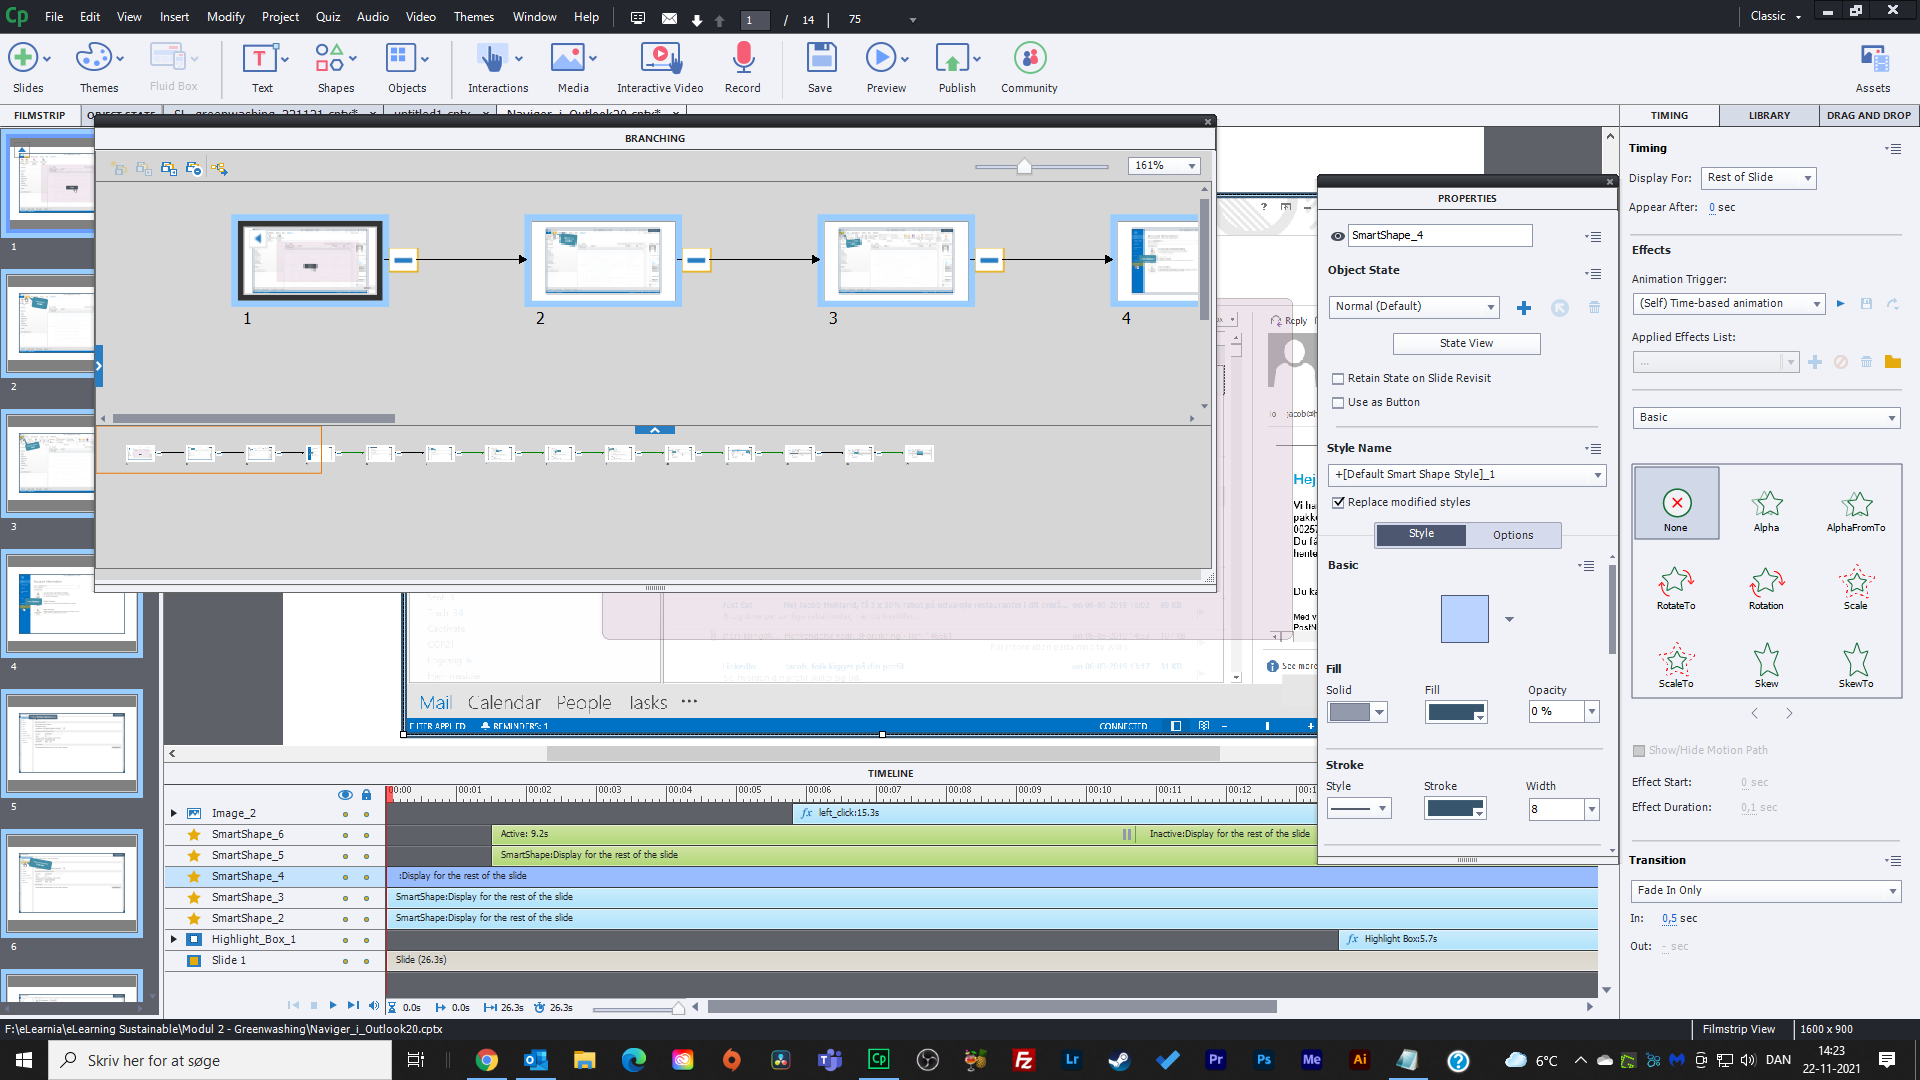Open the Themes menu in menu bar

pos(473,17)
